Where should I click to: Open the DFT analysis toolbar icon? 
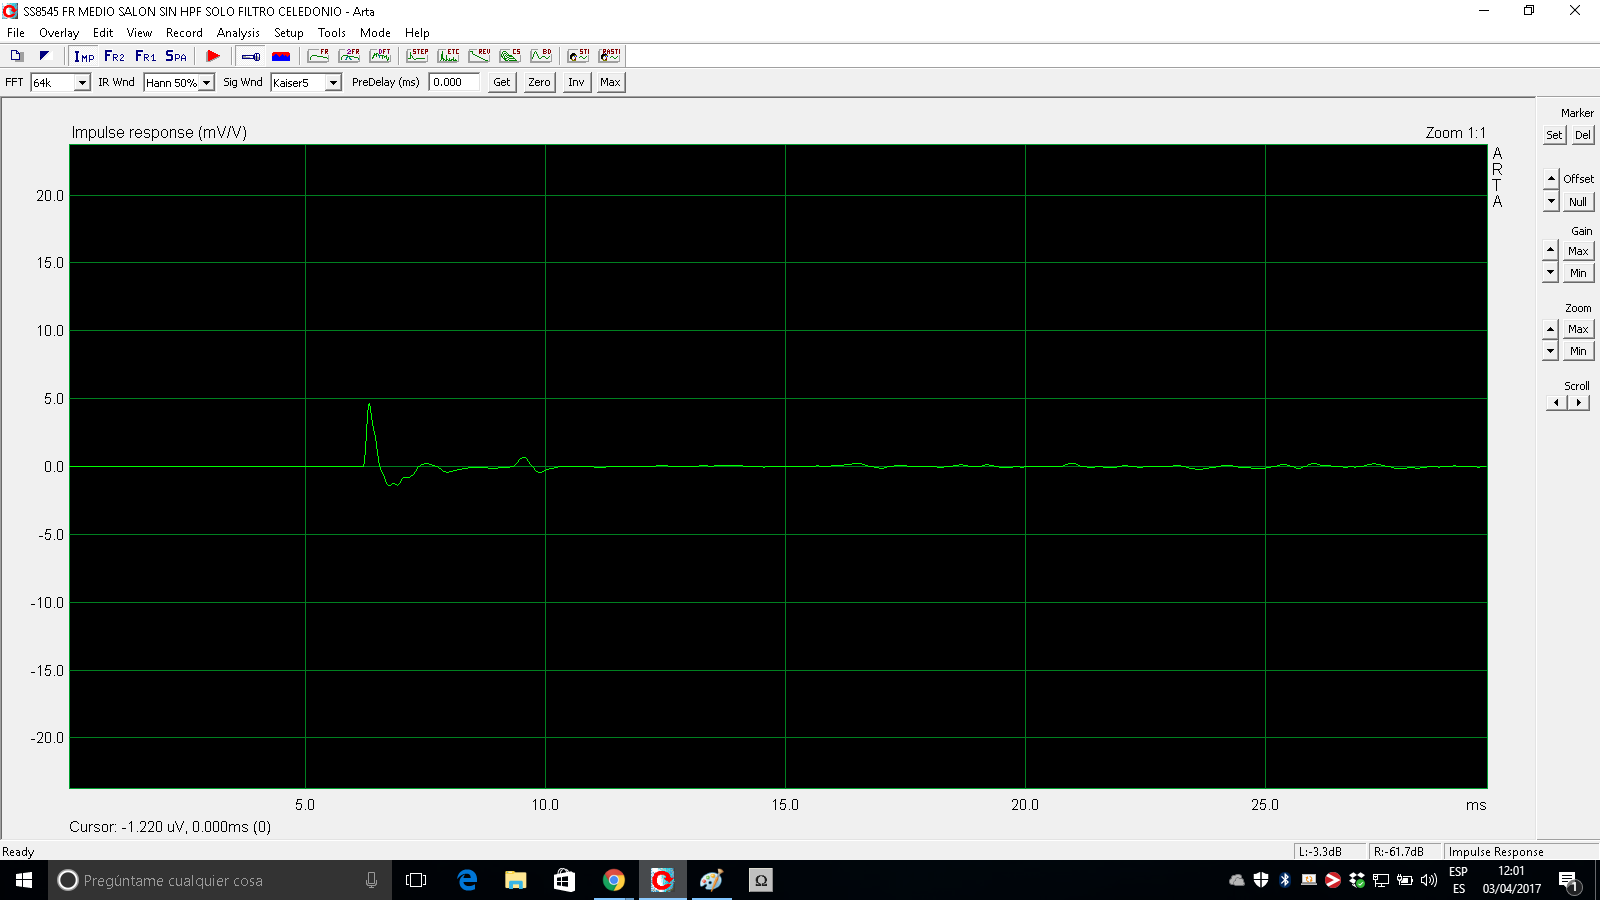(380, 56)
